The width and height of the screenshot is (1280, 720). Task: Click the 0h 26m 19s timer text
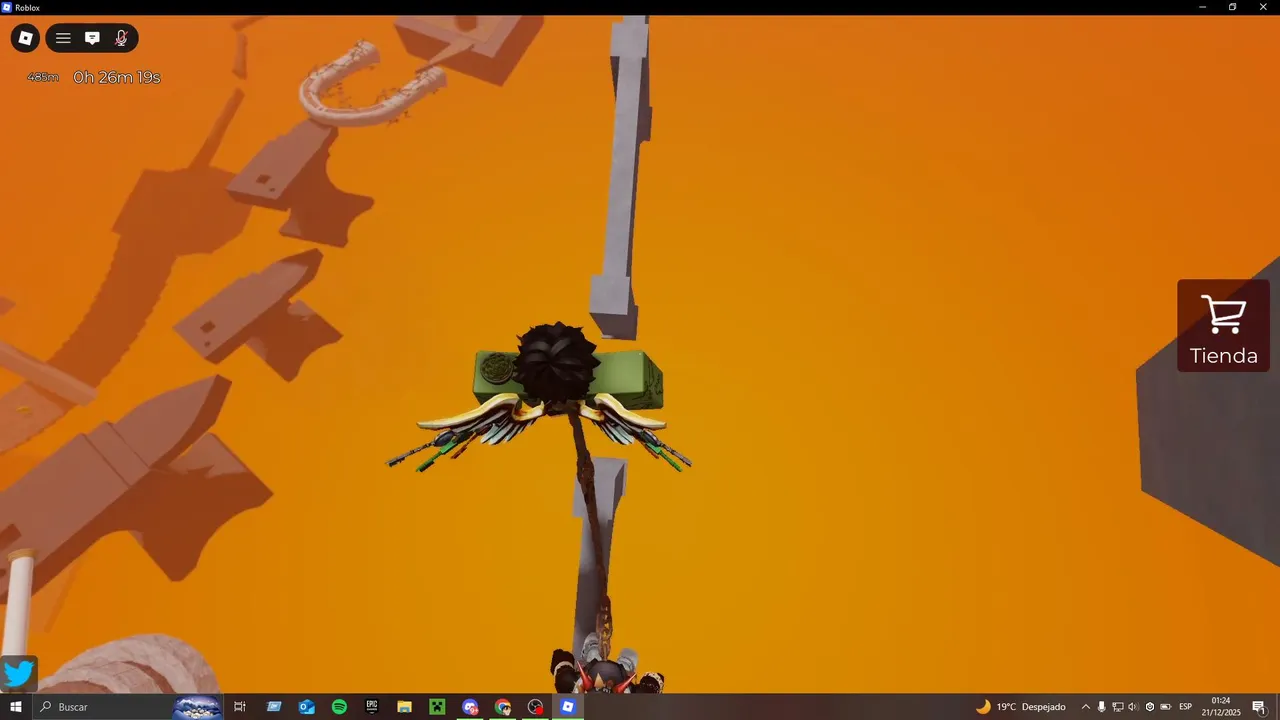pyautogui.click(x=116, y=77)
